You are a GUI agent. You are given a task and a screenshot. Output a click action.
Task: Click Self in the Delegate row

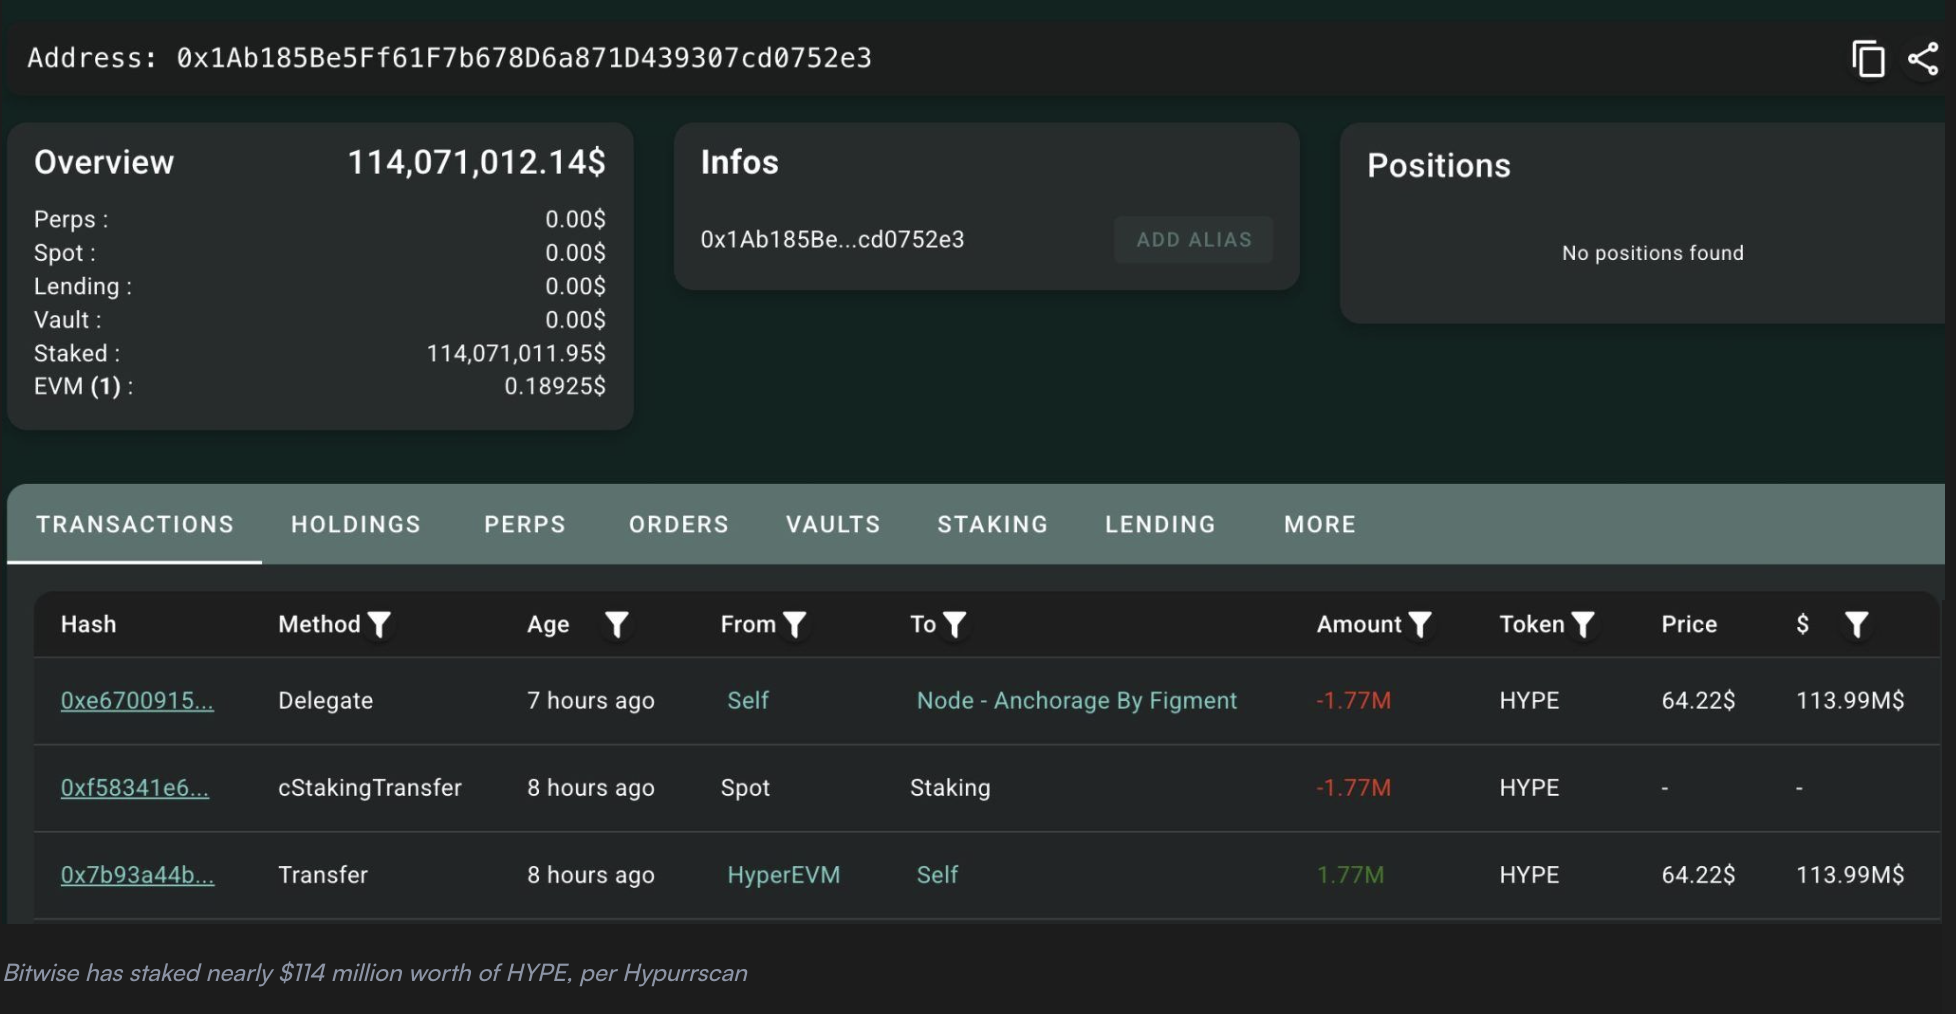tap(748, 700)
